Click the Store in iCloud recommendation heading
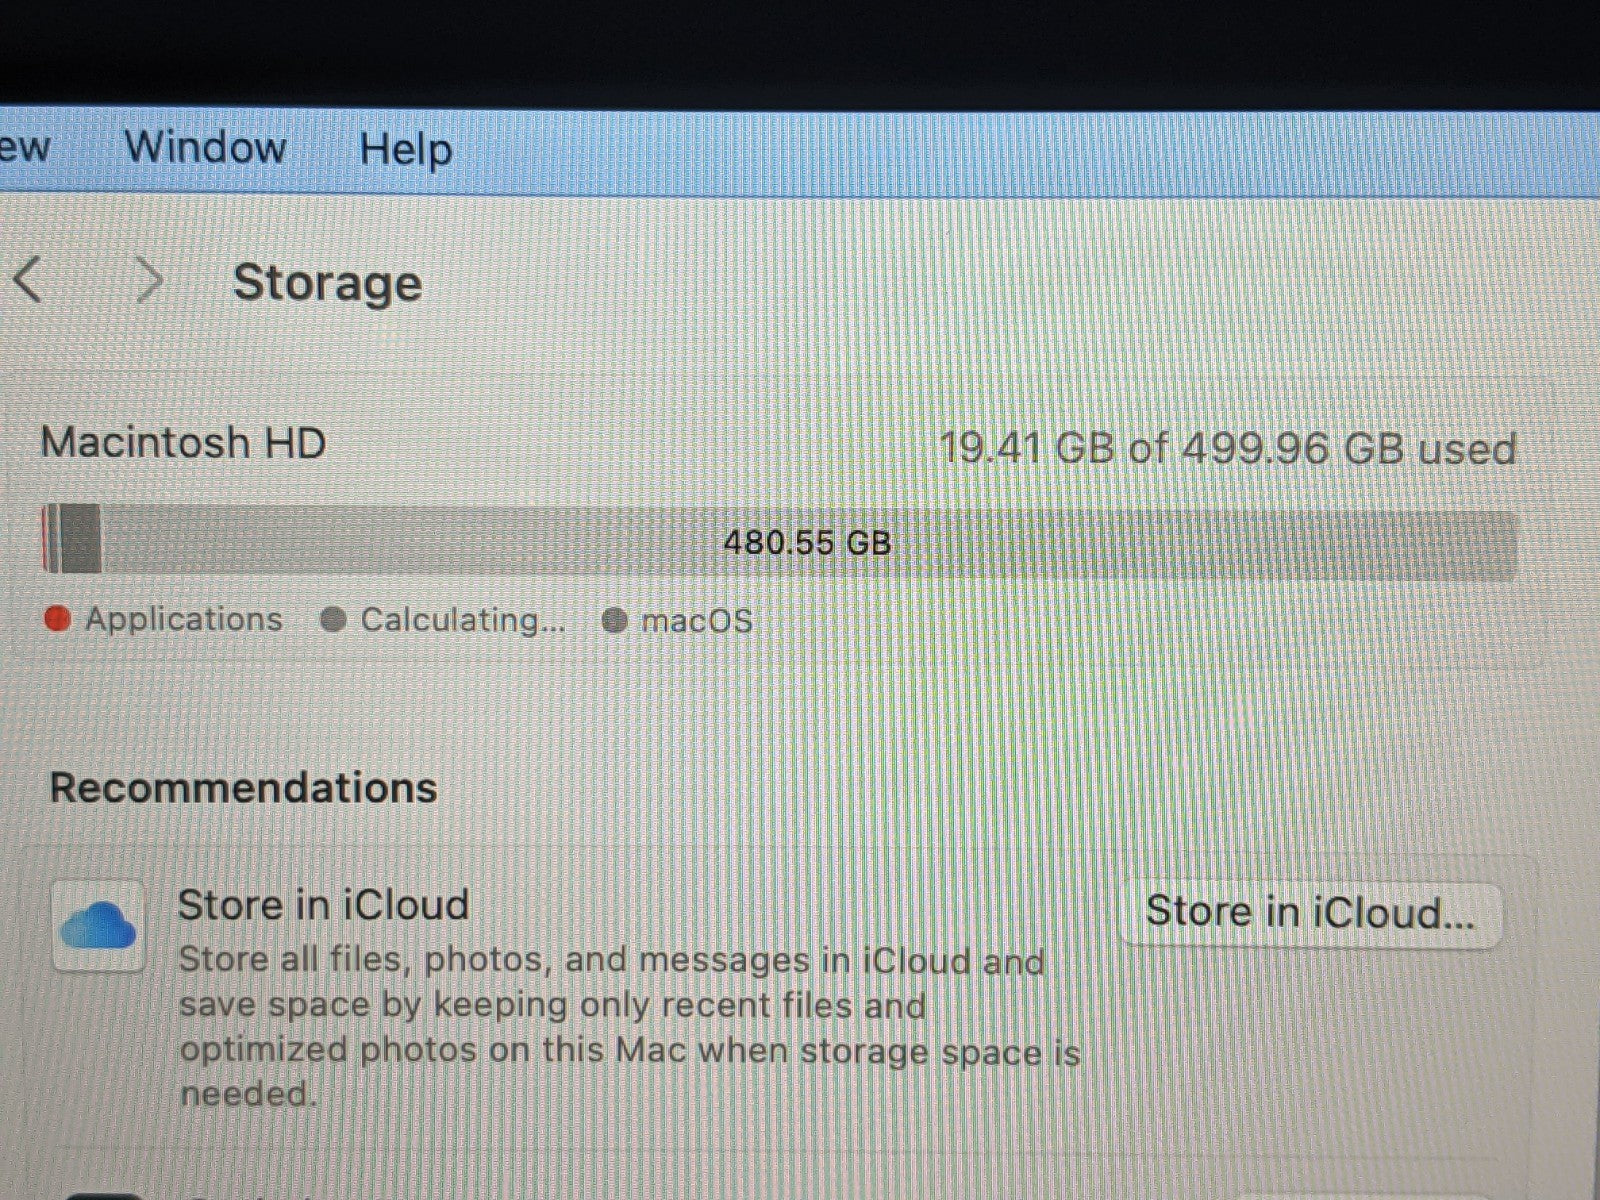The height and width of the screenshot is (1200, 1600). 323,905
